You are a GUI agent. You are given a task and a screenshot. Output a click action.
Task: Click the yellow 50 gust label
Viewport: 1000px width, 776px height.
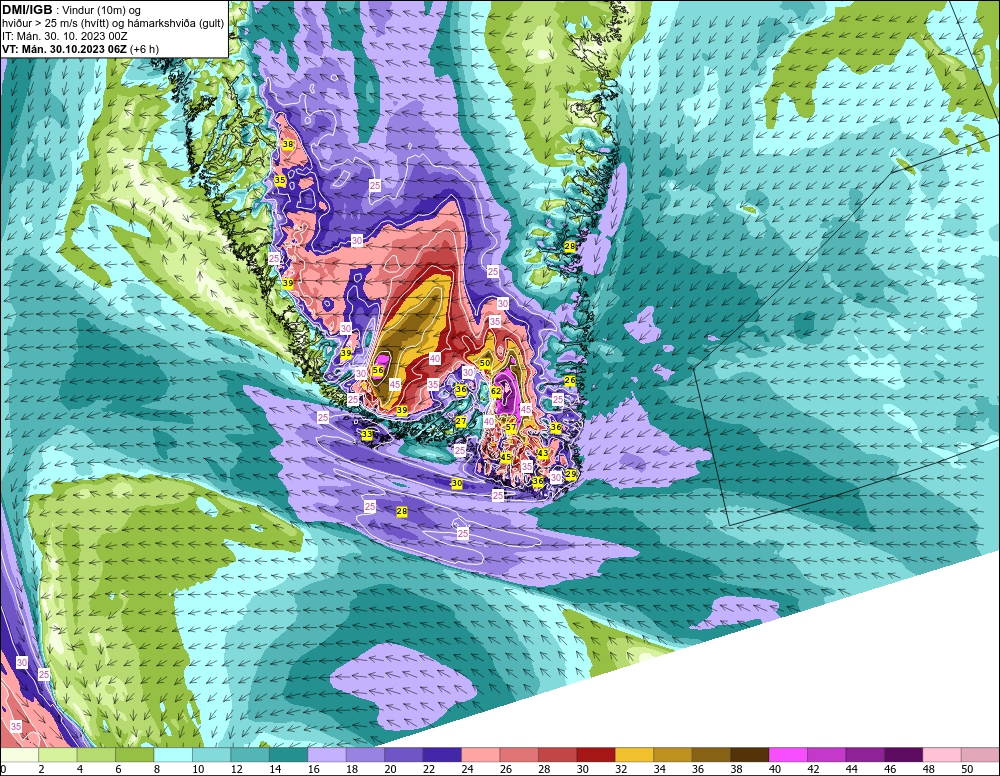coord(485,363)
